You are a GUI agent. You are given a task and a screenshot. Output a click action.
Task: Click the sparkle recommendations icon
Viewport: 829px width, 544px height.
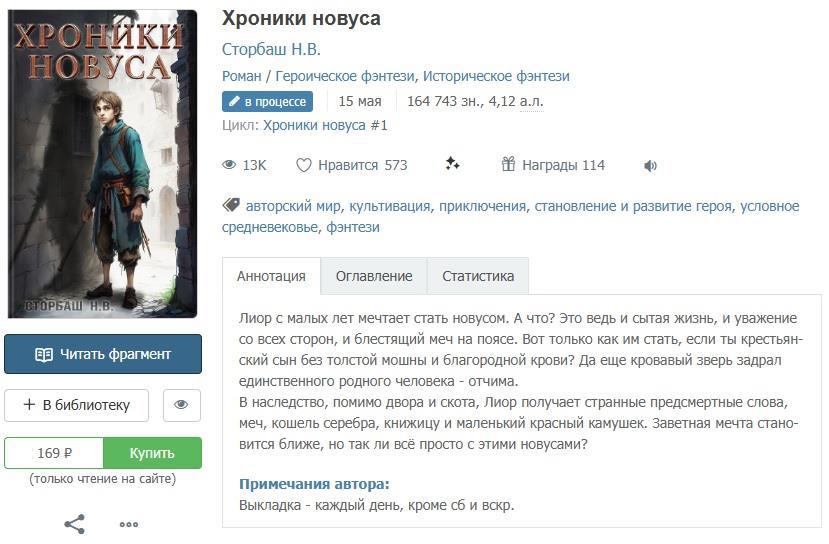coord(452,164)
